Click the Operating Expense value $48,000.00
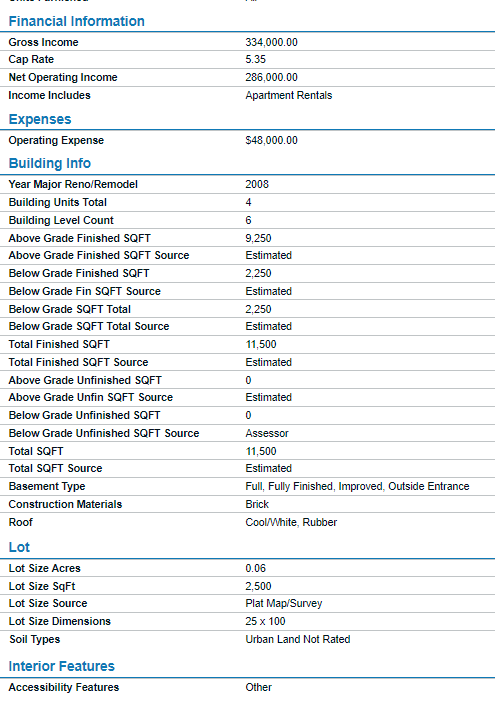This screenshot has width=495, height=704. tap(271, 140)
